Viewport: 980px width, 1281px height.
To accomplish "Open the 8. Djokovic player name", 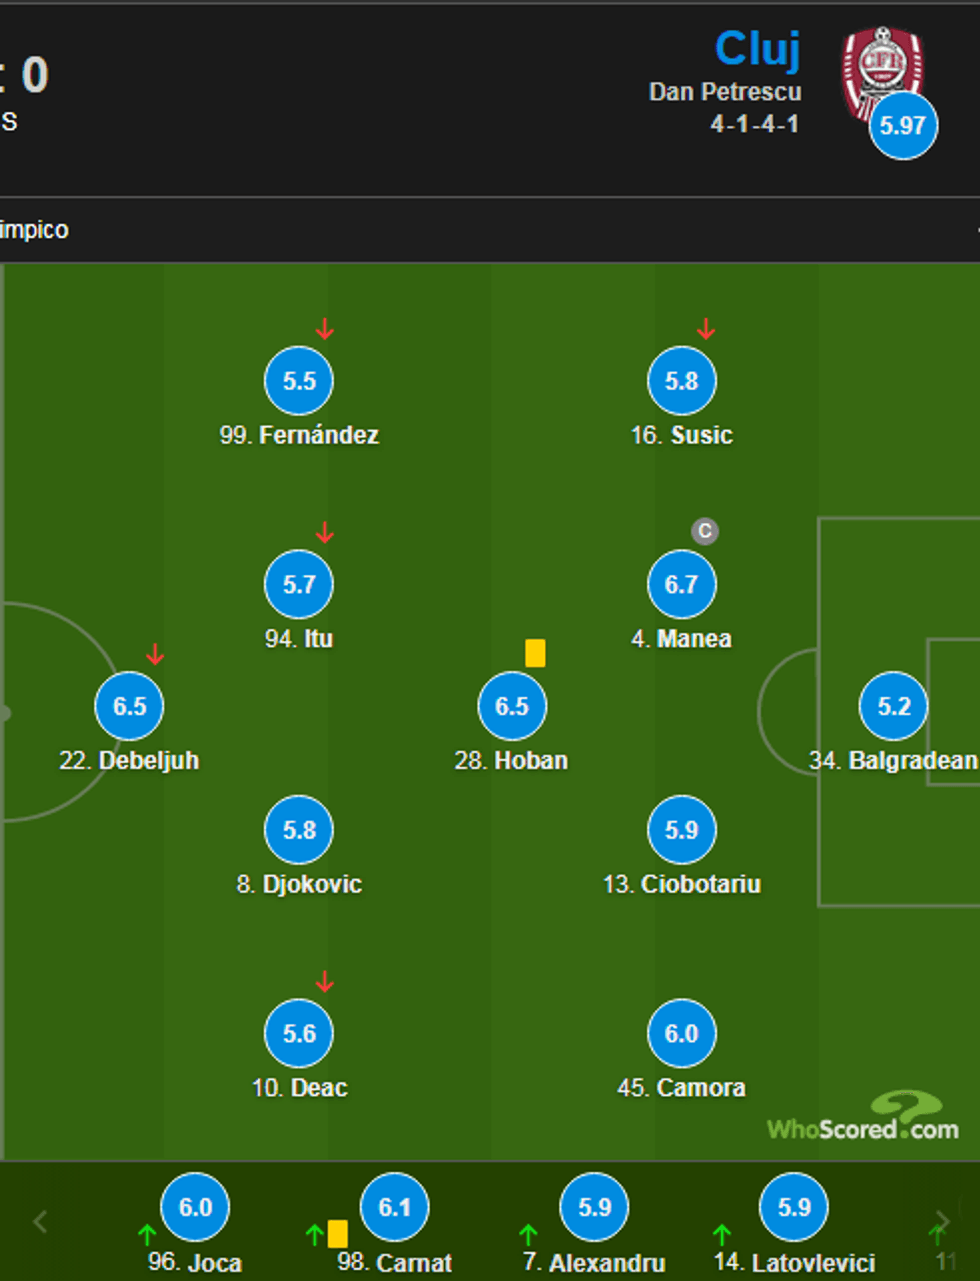I will tap(299, 884).
